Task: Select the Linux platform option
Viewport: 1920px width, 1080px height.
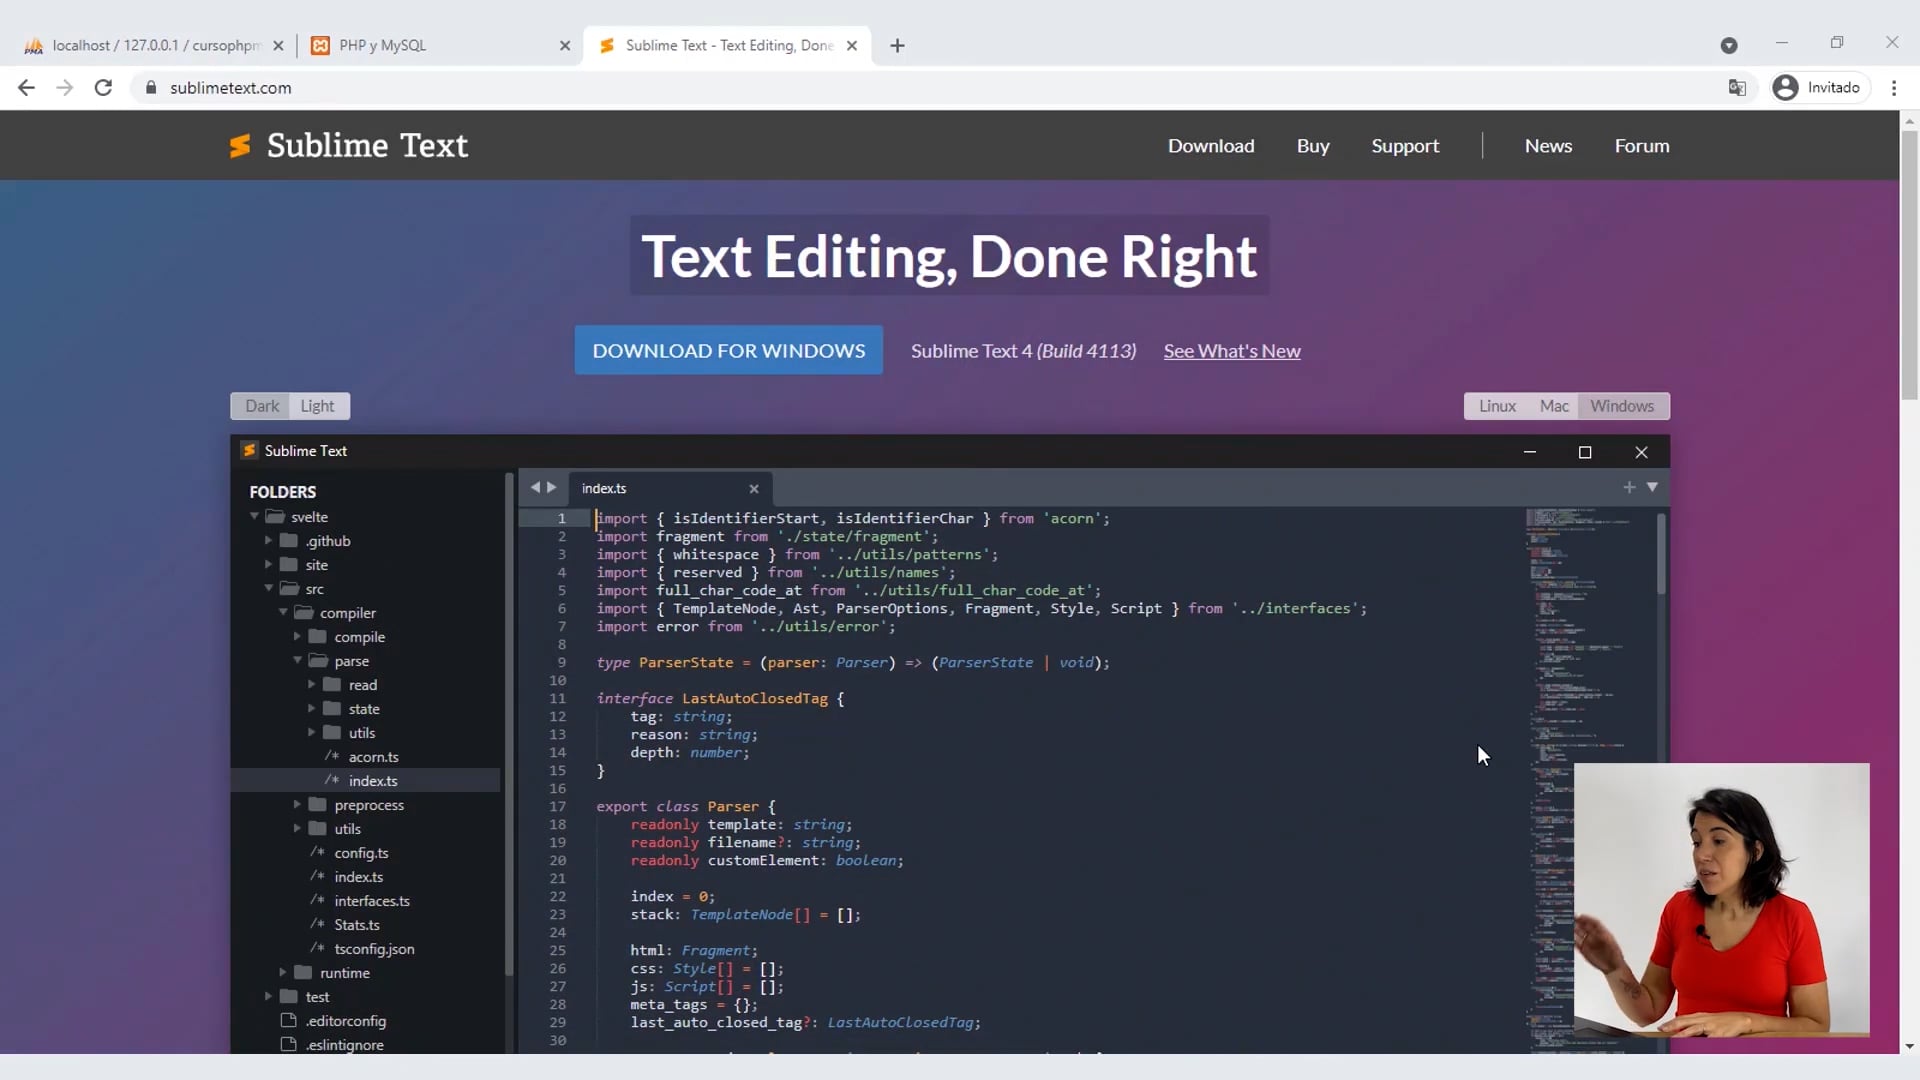Action: coord(1497,405)
